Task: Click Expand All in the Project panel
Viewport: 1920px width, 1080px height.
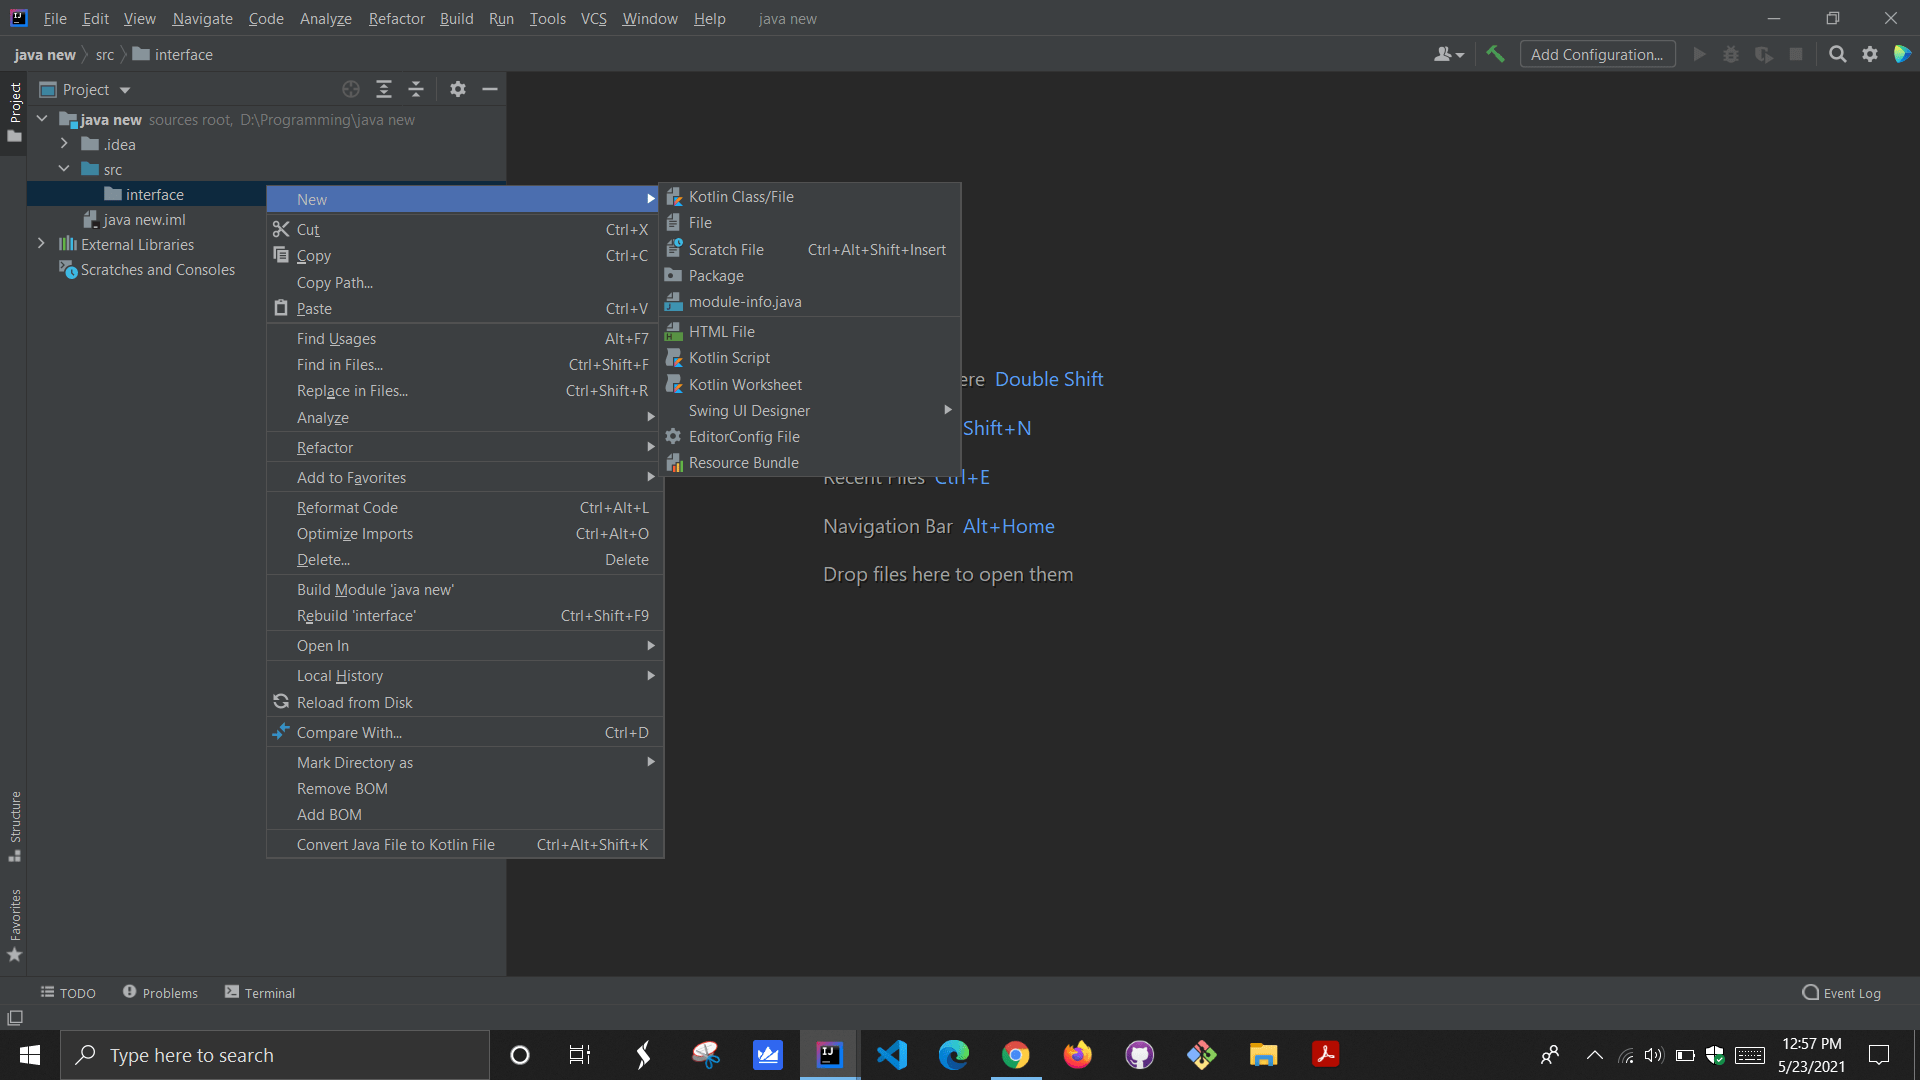Action: coord(384,89)
